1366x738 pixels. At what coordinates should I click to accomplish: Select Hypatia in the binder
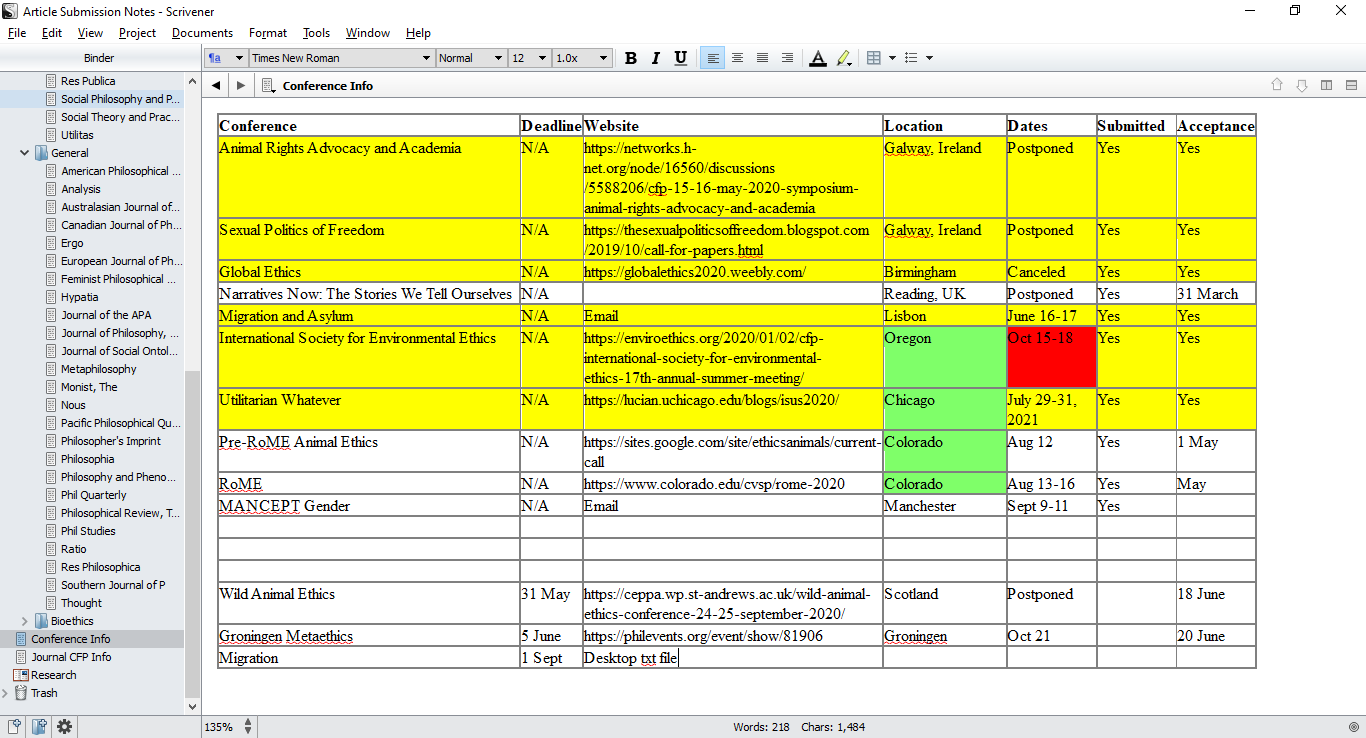80,297
